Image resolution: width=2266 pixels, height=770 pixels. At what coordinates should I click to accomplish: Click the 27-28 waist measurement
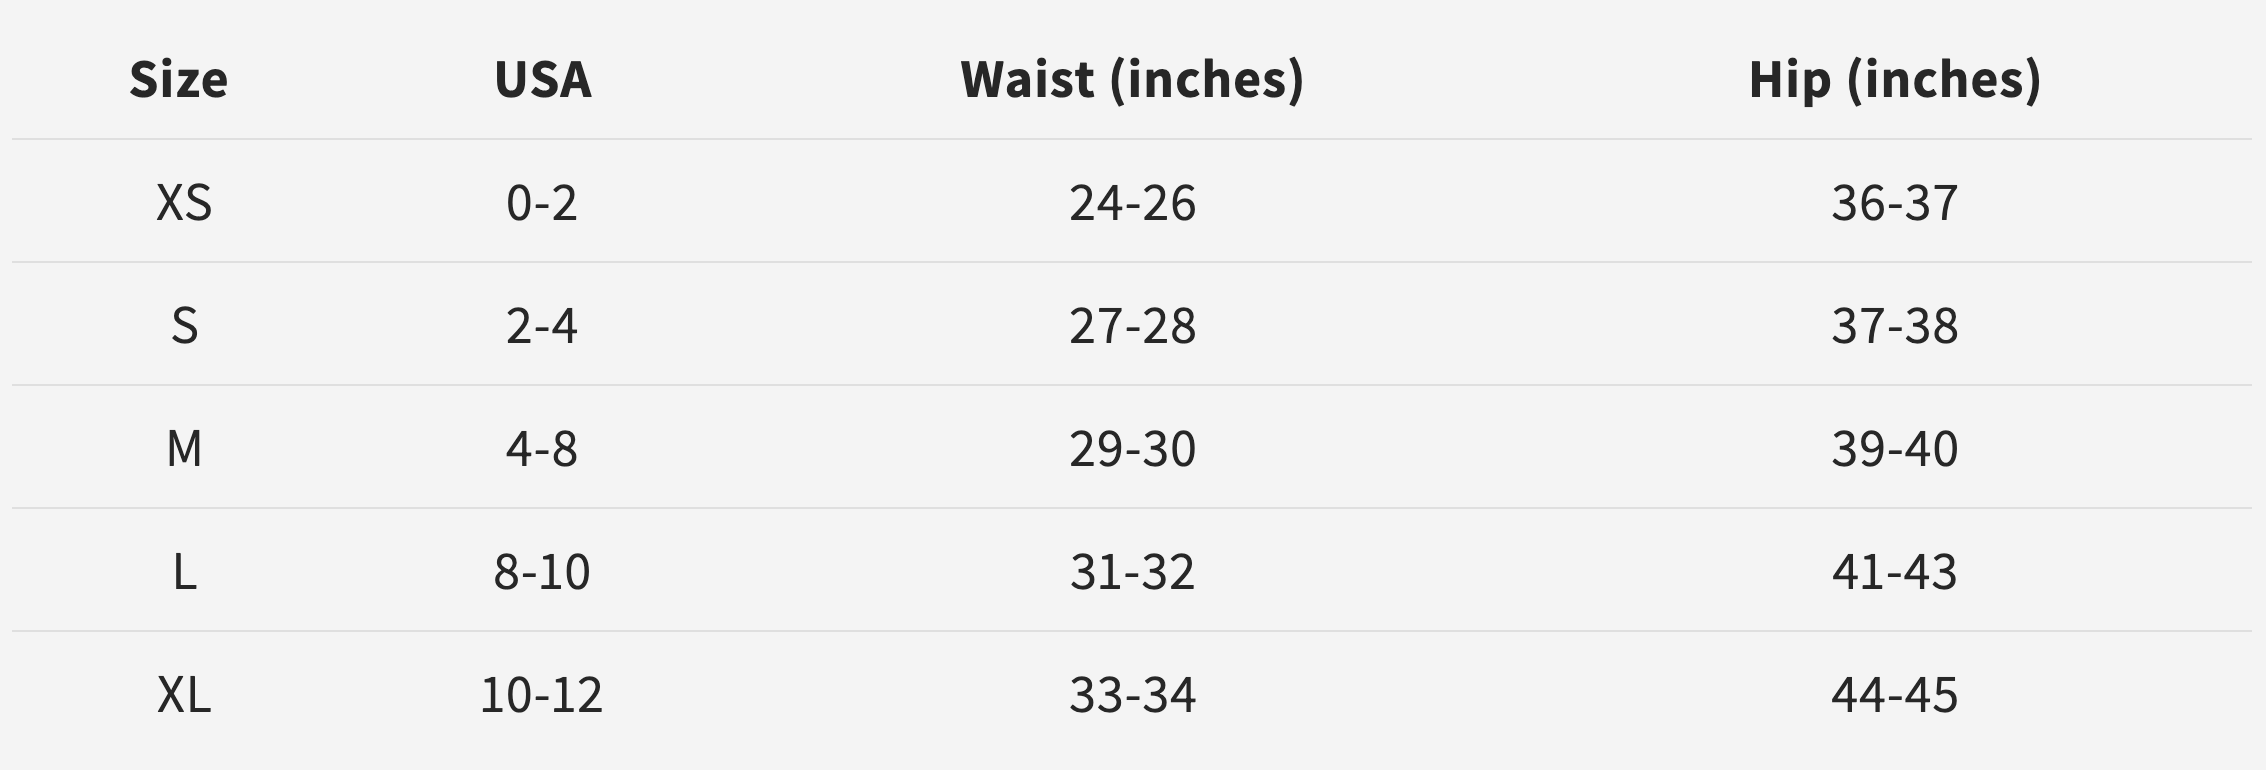click(x=1132, y=326)
